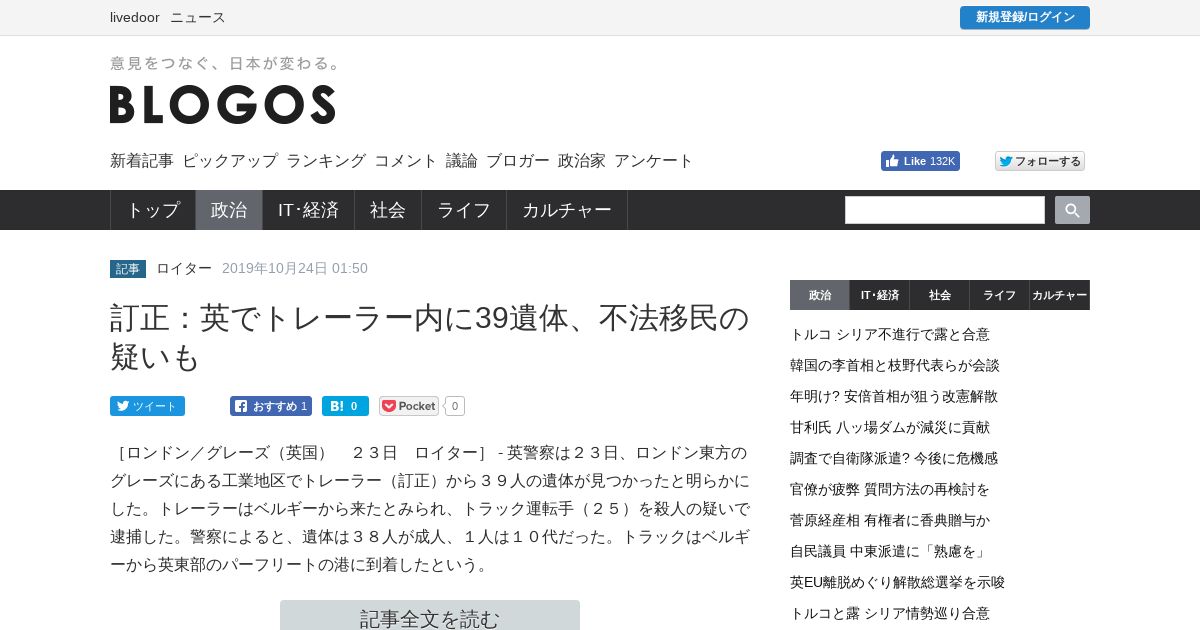The height and width of the screenshot is (630, 1200).
Task: Open the 政治家 menu link
Action: [582, 160]
